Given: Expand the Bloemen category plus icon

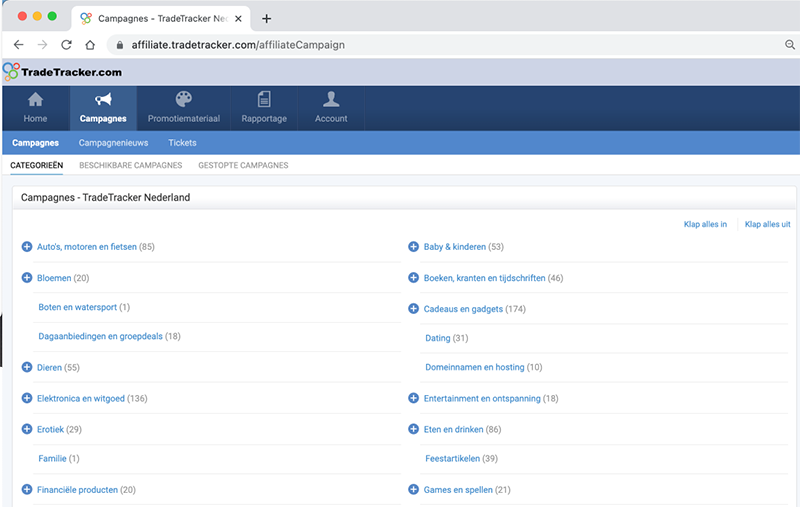Looking at the screenshot, I should click(27, 278).
